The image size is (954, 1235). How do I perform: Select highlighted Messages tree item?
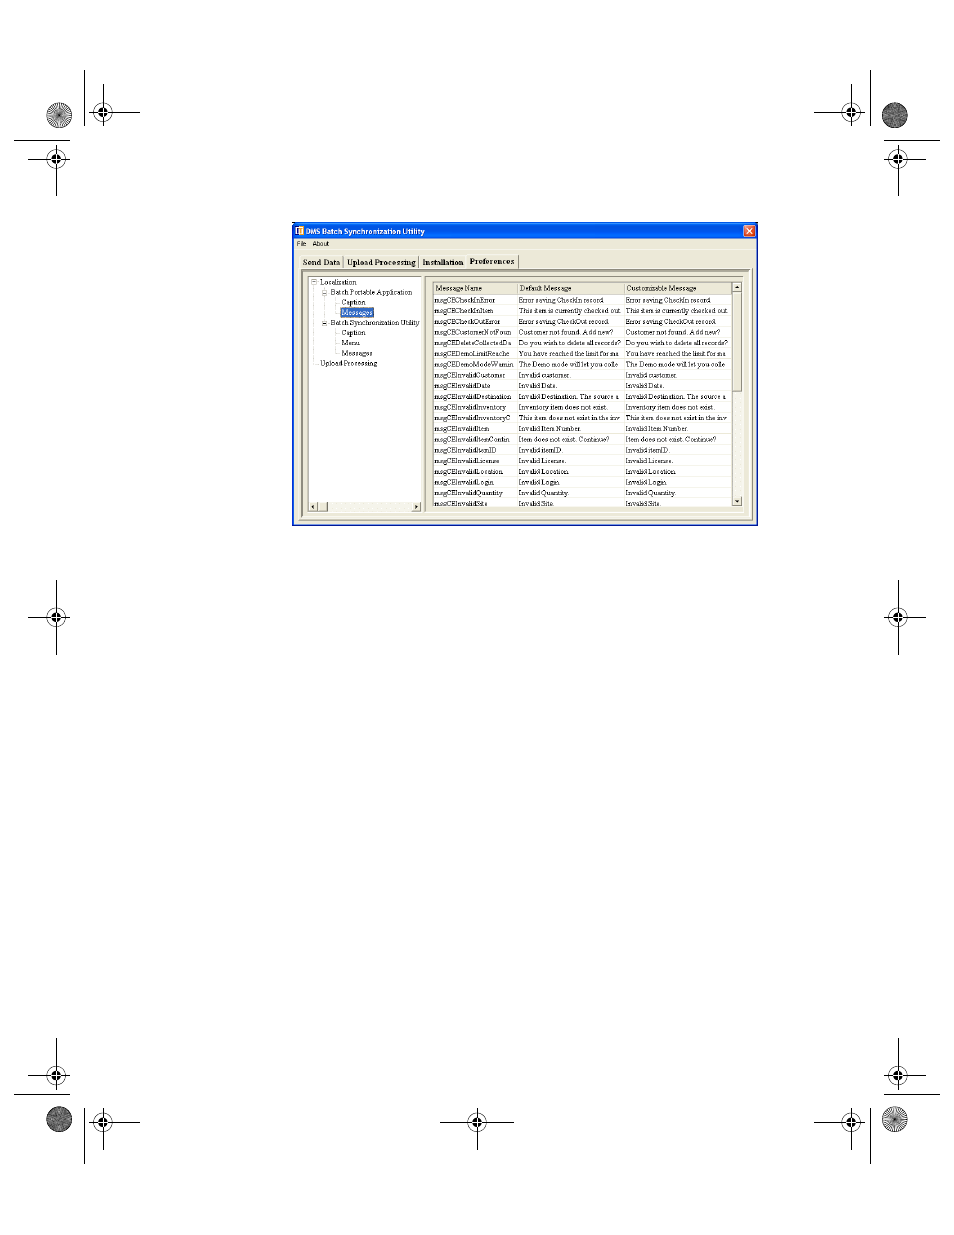coord(357,312)
